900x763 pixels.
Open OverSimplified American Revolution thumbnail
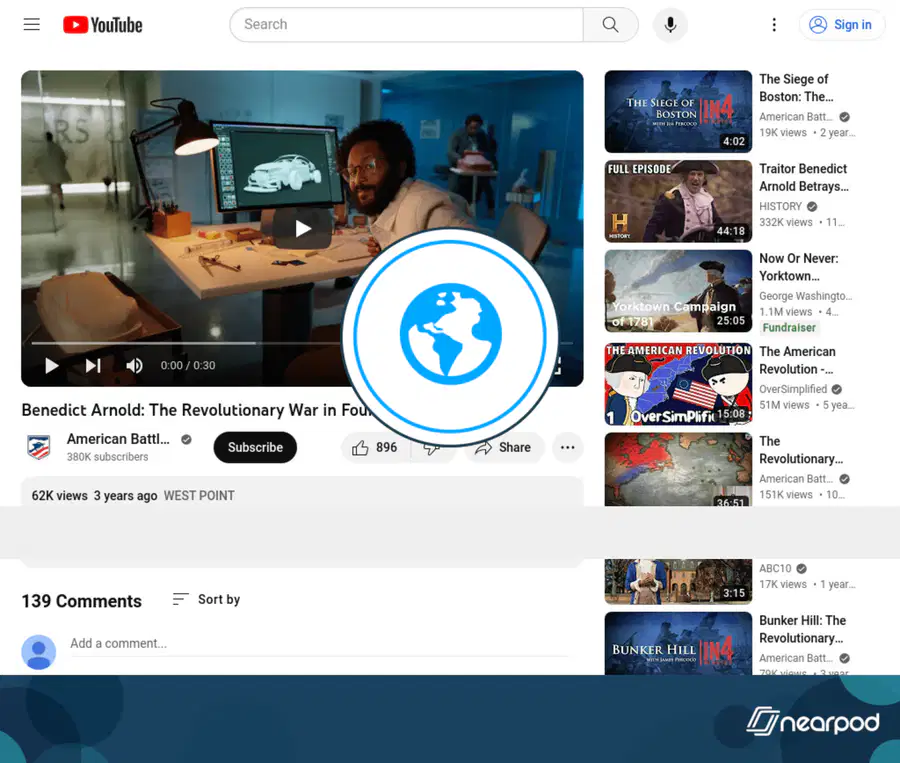678,384
